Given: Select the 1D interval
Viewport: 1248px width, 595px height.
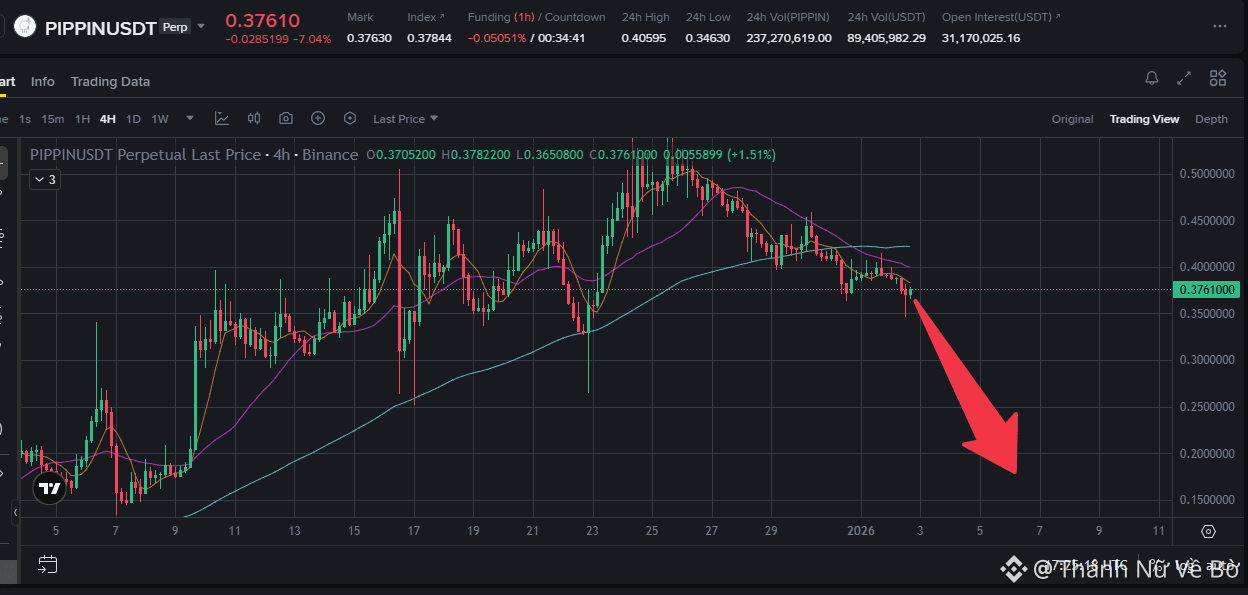Looking at the screenshot, I should click(x=133, y=119).
